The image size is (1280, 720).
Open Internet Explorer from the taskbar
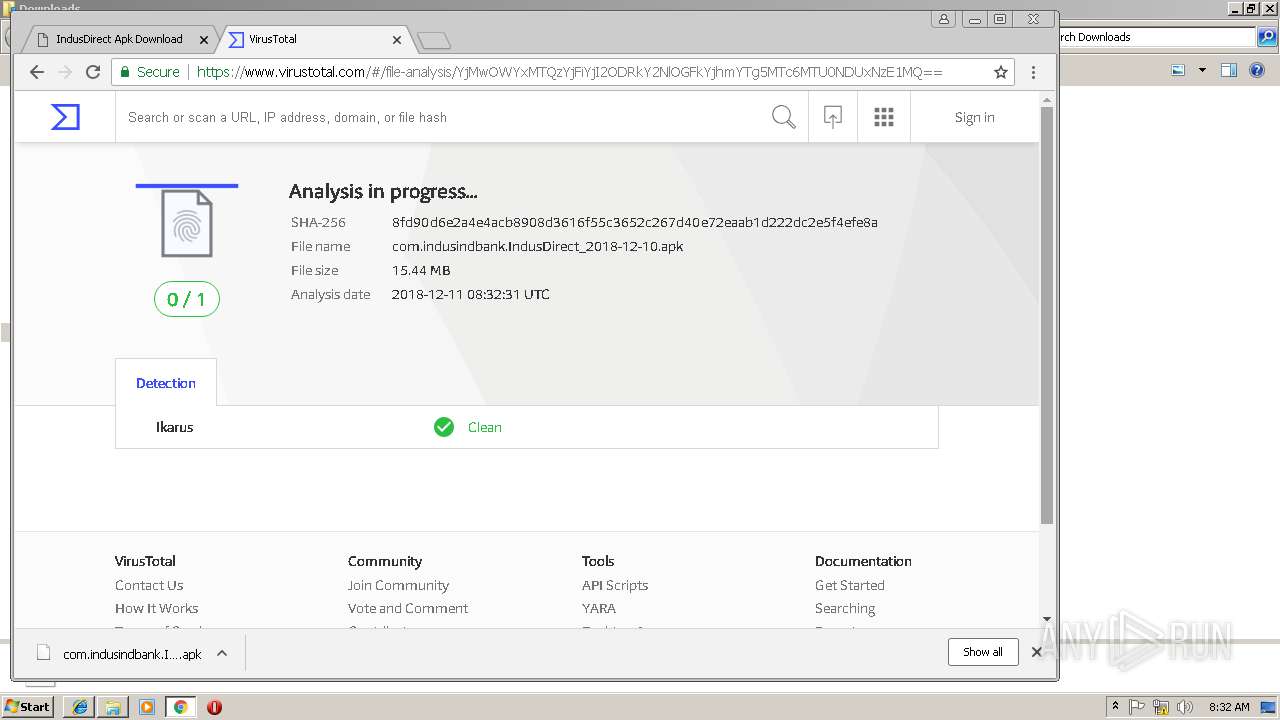(80, 706)
